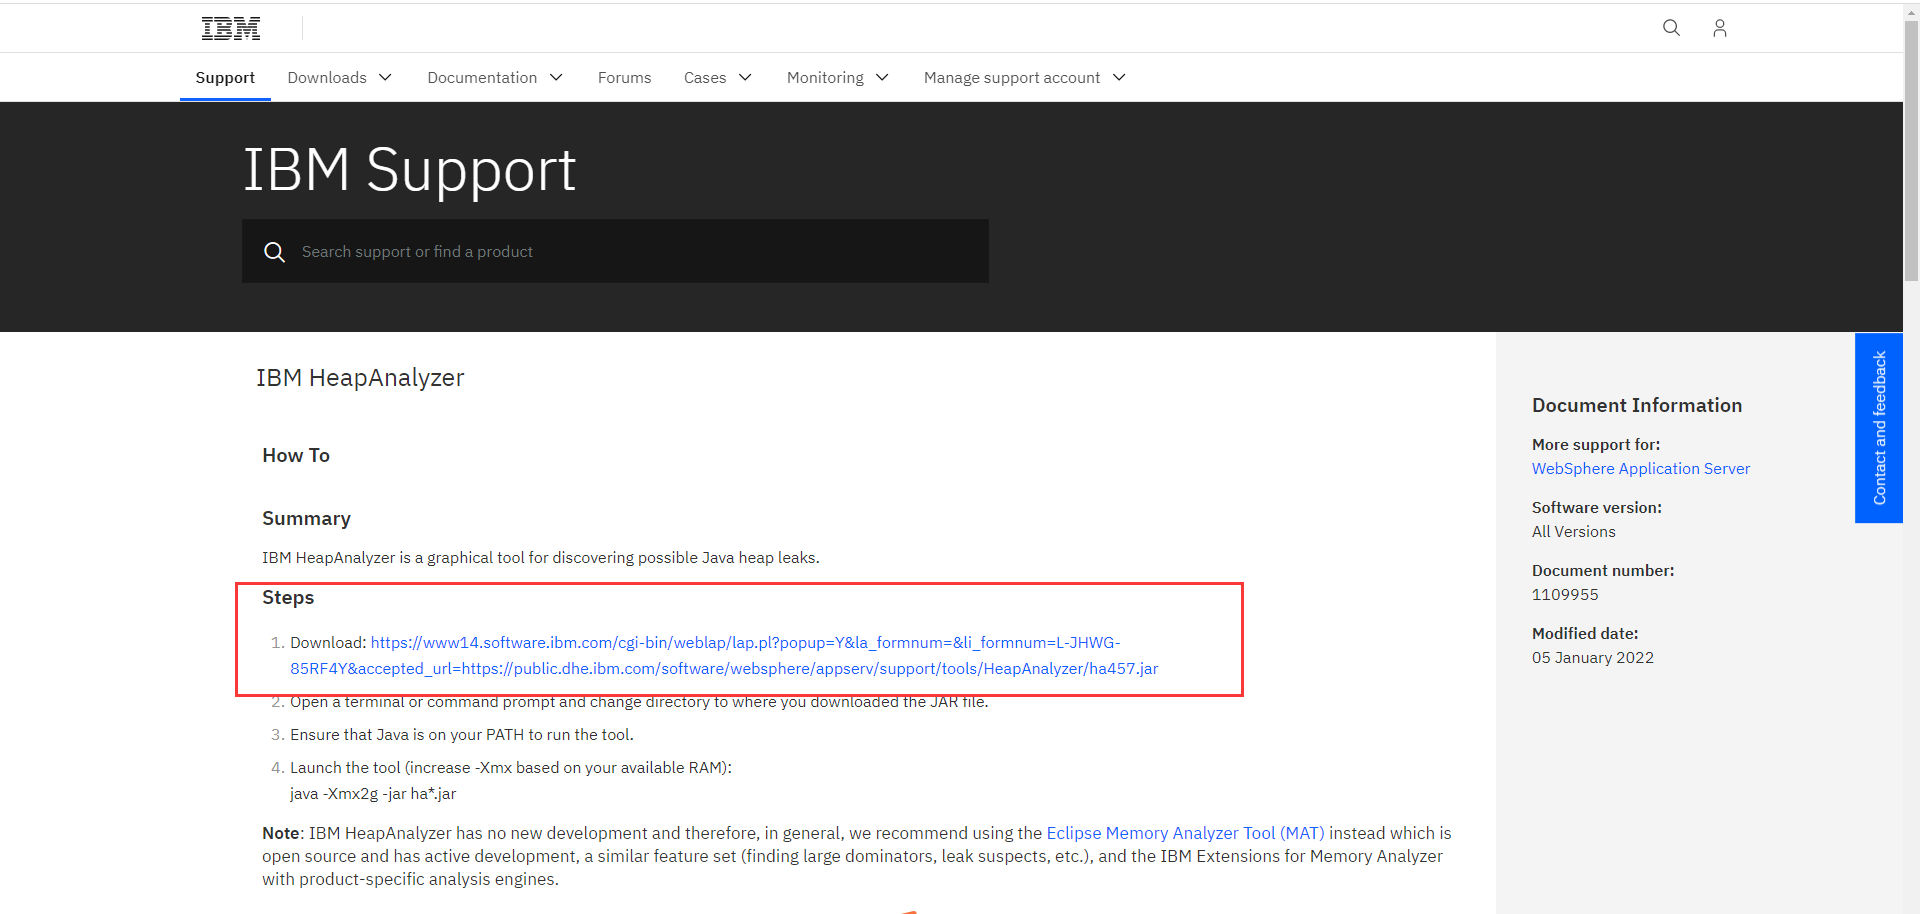Click the IBM HeapAnalyzer title text

360,378
